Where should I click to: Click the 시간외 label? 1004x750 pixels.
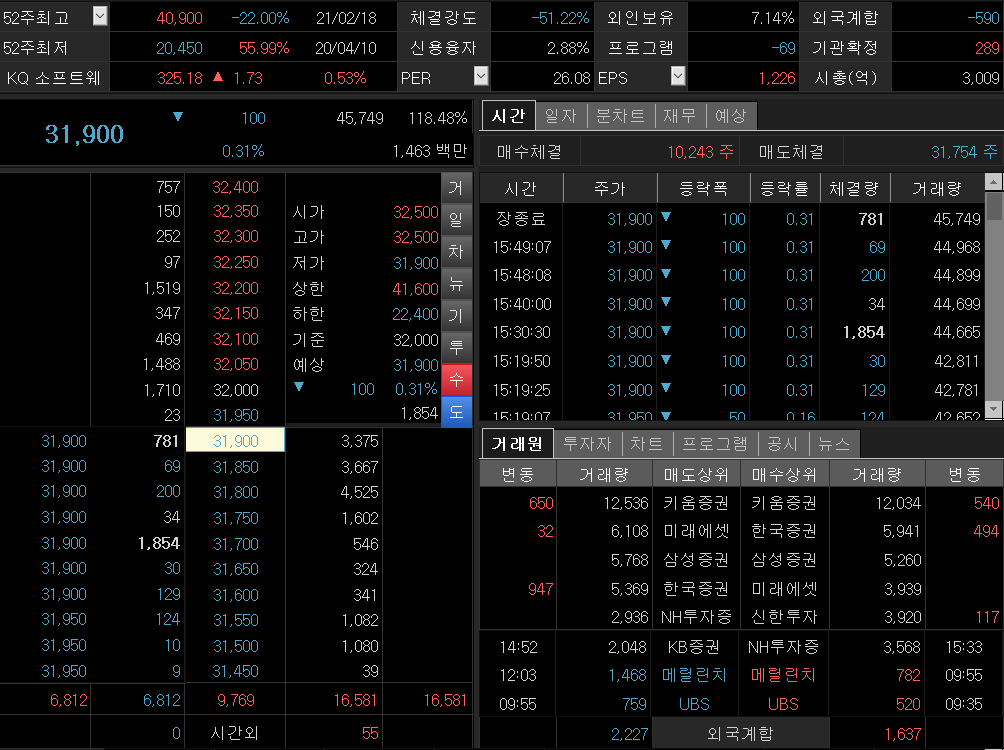tap(235, 733)
